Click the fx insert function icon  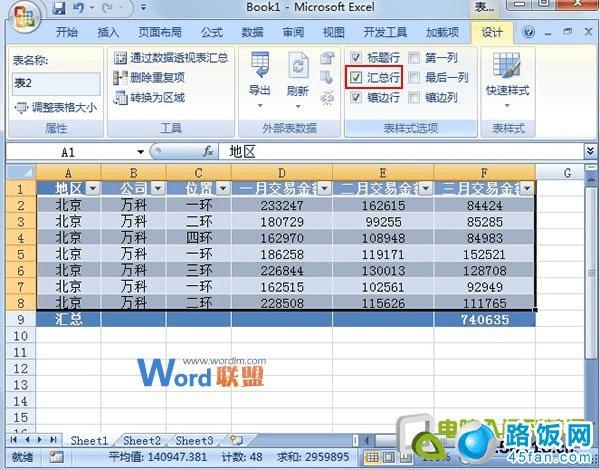208,152
